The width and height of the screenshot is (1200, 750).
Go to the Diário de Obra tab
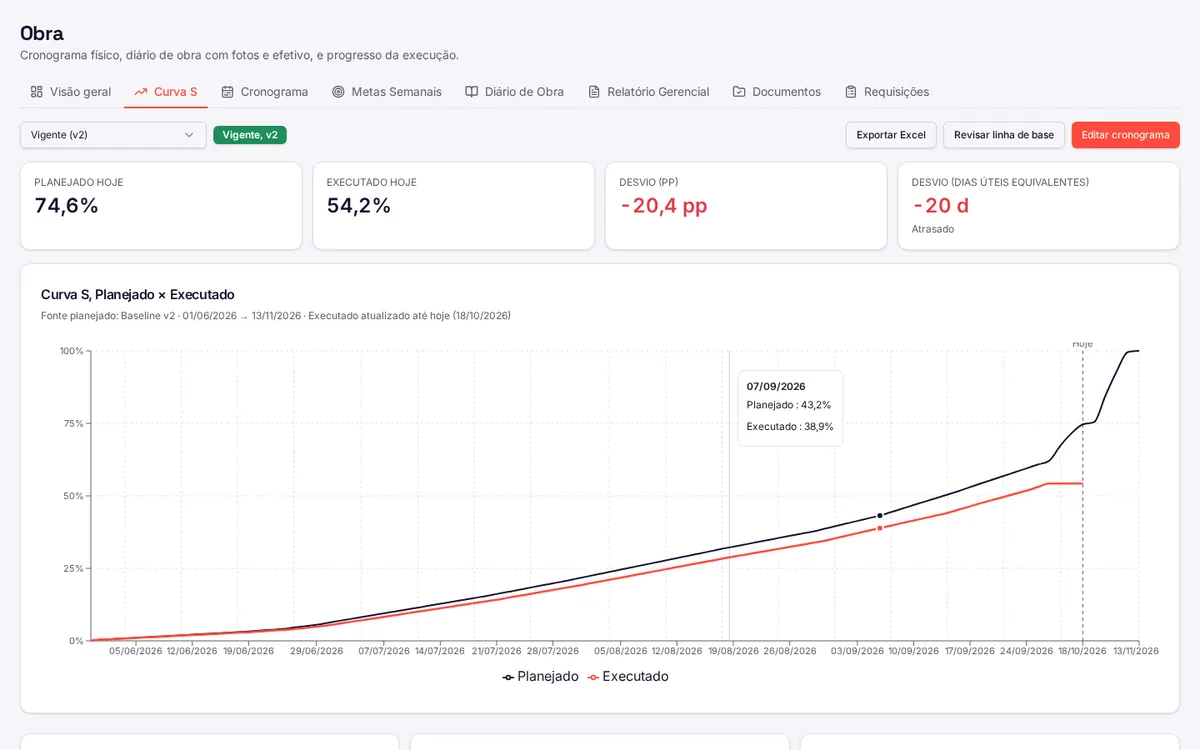[515, 92]
